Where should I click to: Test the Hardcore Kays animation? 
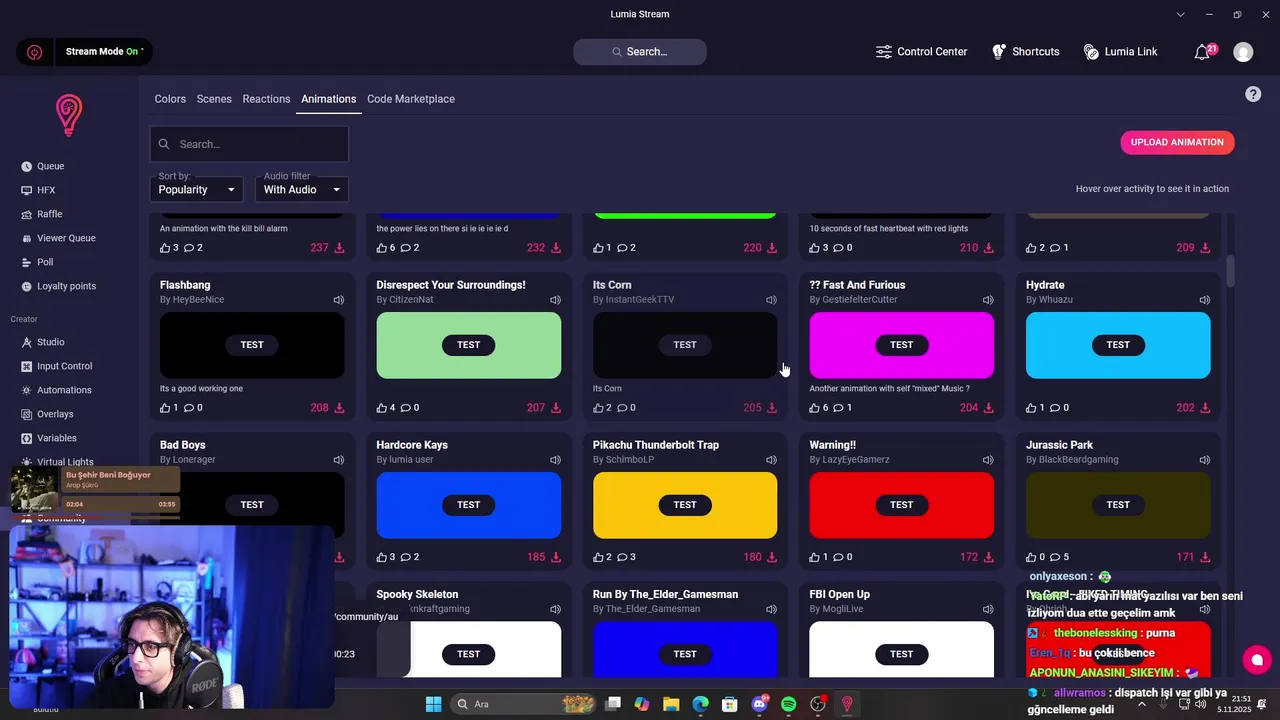click(x=469, y=505)
